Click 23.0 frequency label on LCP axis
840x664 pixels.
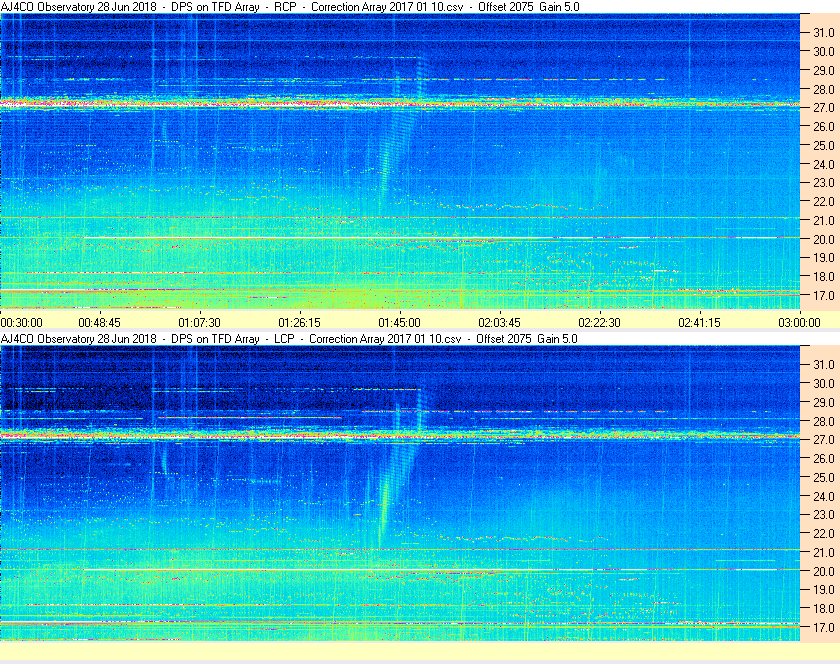pos(824,515)
